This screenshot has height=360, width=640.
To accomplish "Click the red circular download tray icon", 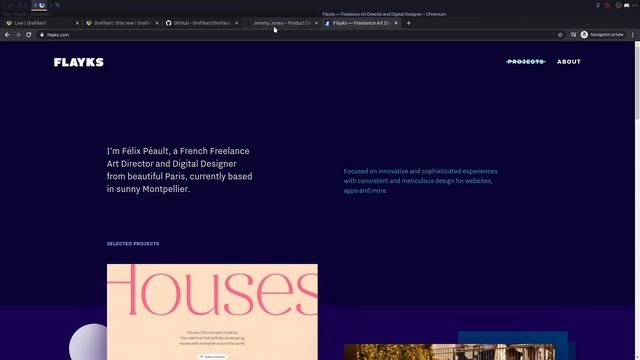I will (x=618, y=5).
